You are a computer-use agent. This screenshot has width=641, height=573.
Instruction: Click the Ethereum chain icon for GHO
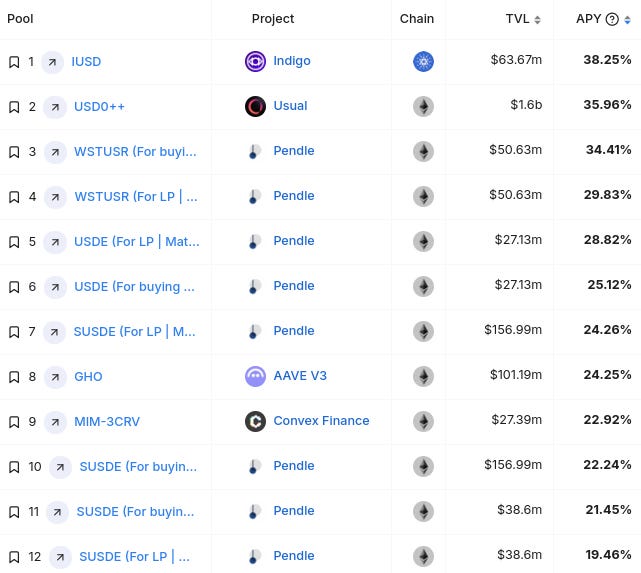pyautogui.click(x=424, y=376)
